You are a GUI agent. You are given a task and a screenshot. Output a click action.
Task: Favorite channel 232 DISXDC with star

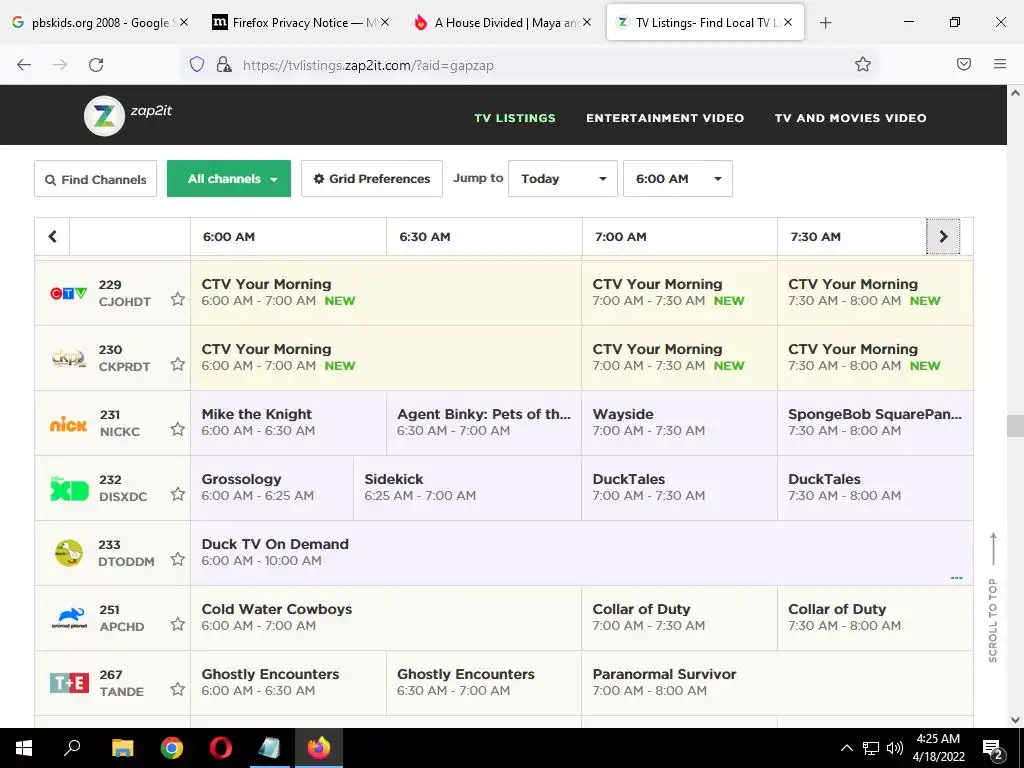point(178,494)
